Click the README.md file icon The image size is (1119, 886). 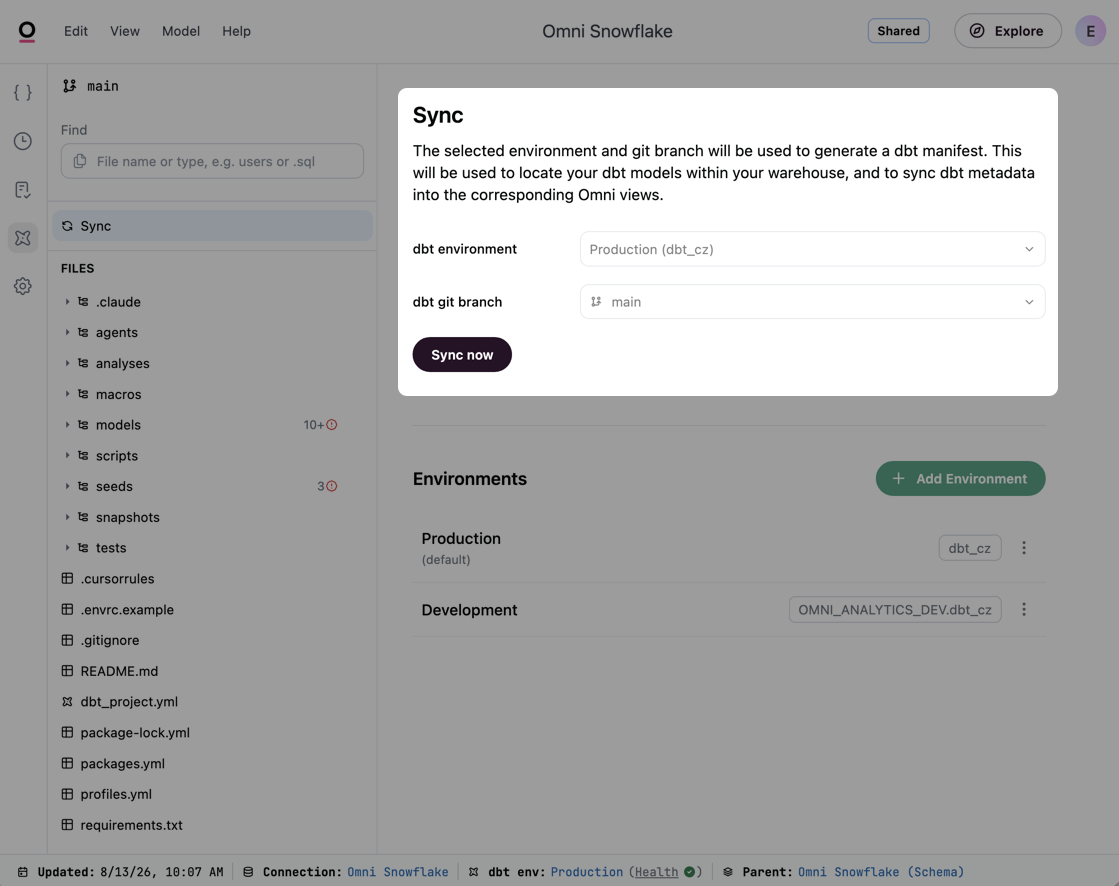point(67,671)
